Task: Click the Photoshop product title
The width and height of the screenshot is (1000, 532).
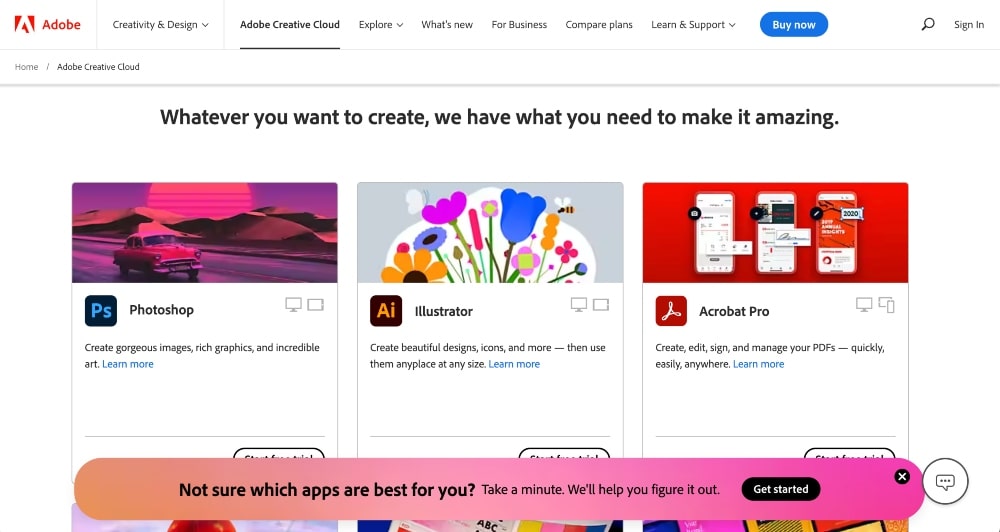Action: click(x=161, y=310)
